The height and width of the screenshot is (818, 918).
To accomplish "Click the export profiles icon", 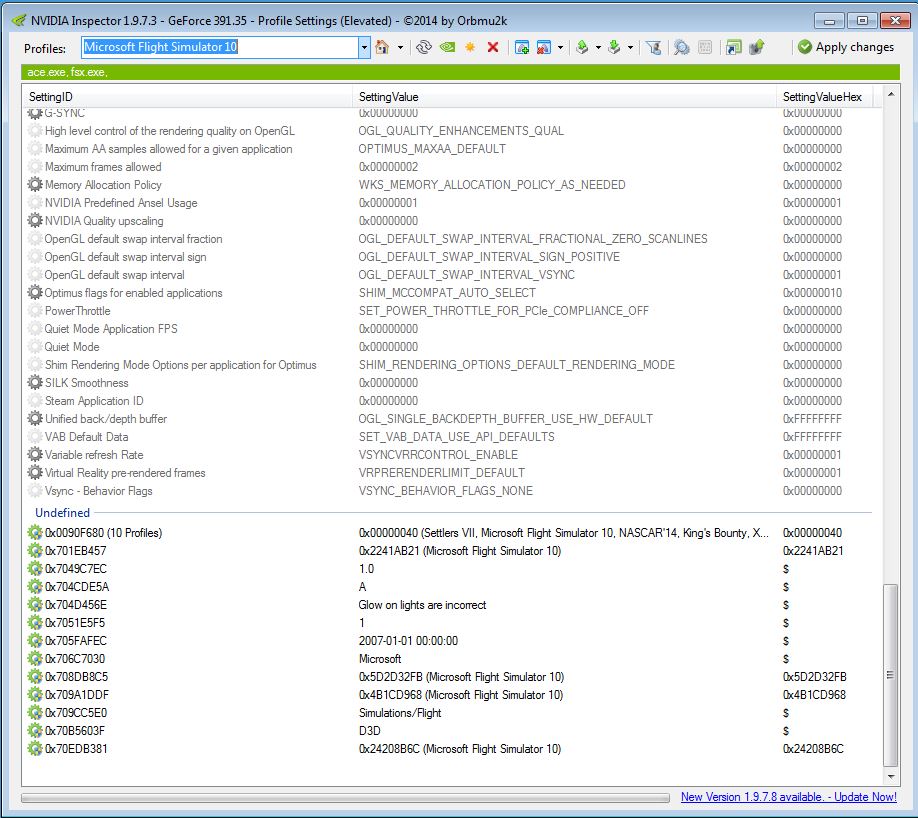I will pos(583,47).
